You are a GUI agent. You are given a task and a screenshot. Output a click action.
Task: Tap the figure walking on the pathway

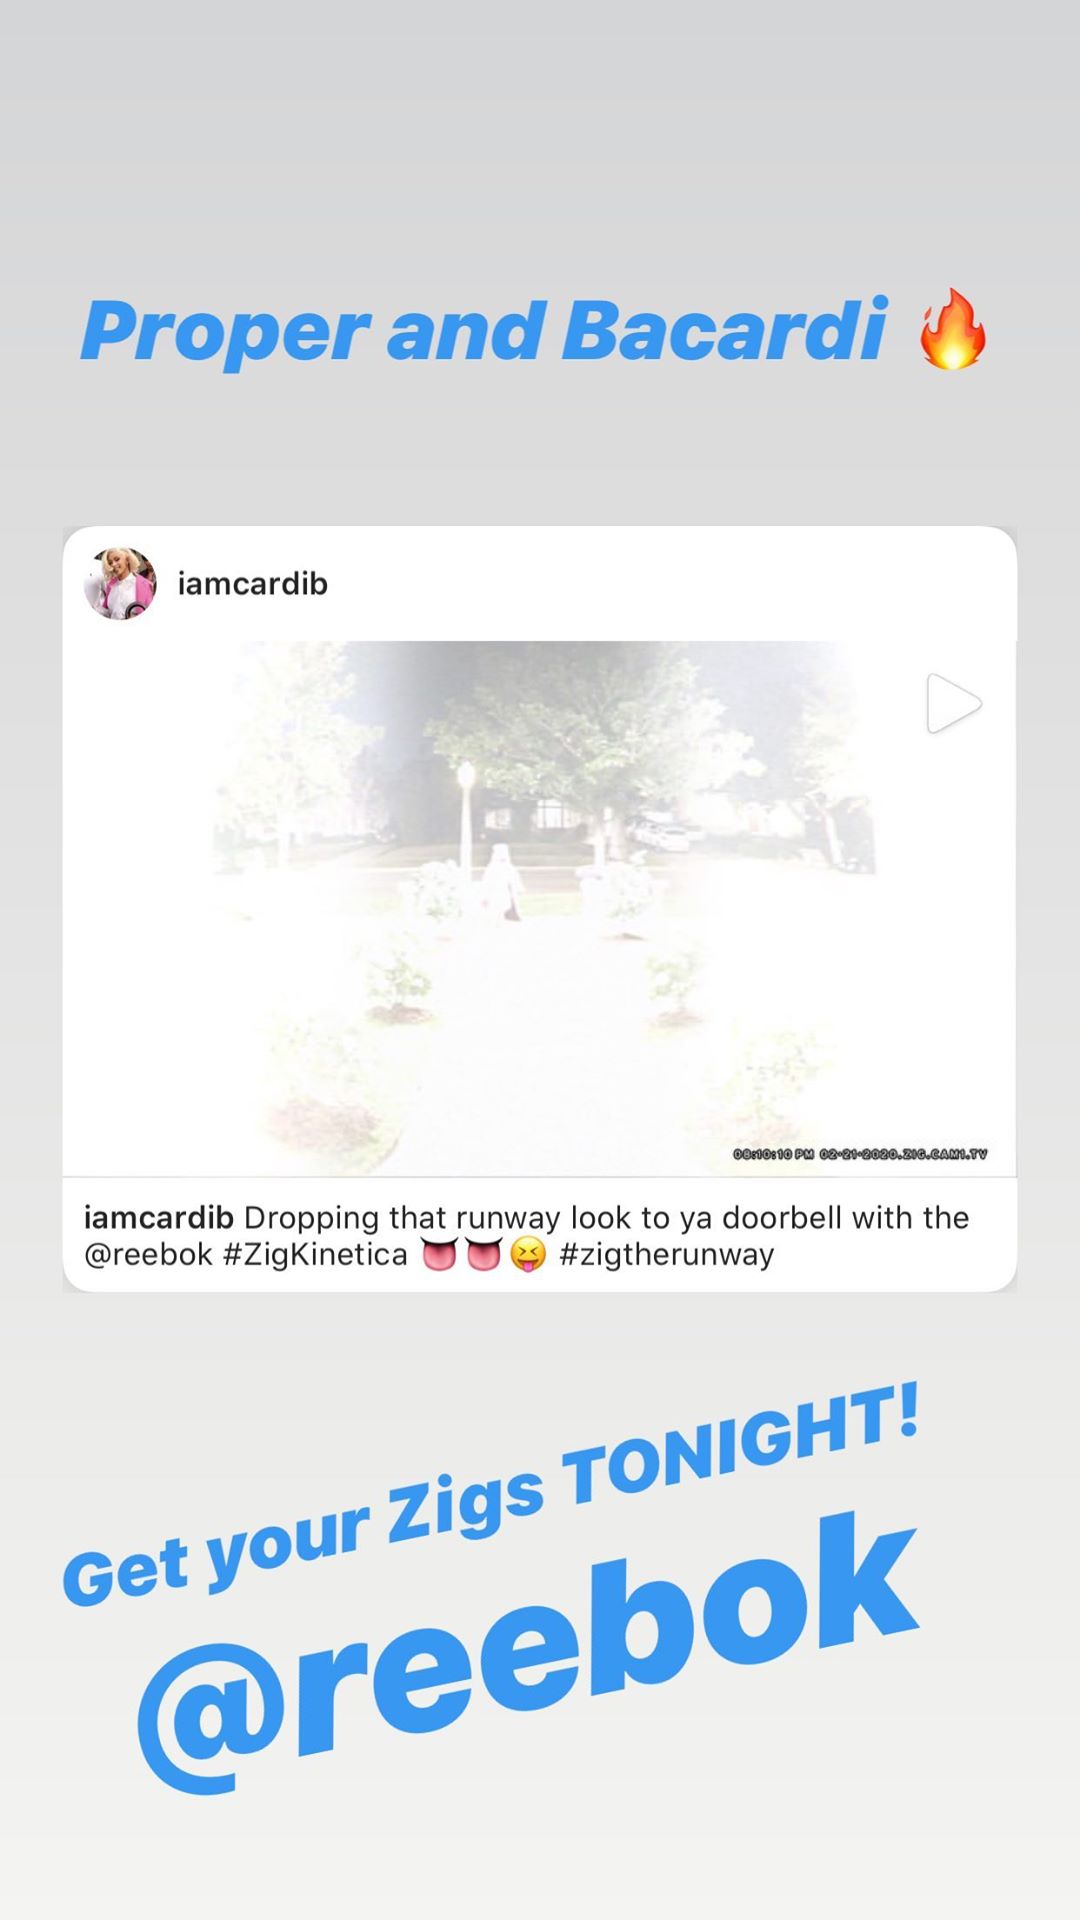[x=499, y=881]
